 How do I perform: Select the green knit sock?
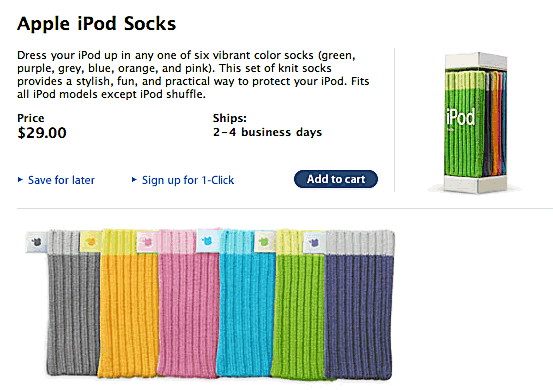click(298, 305)
